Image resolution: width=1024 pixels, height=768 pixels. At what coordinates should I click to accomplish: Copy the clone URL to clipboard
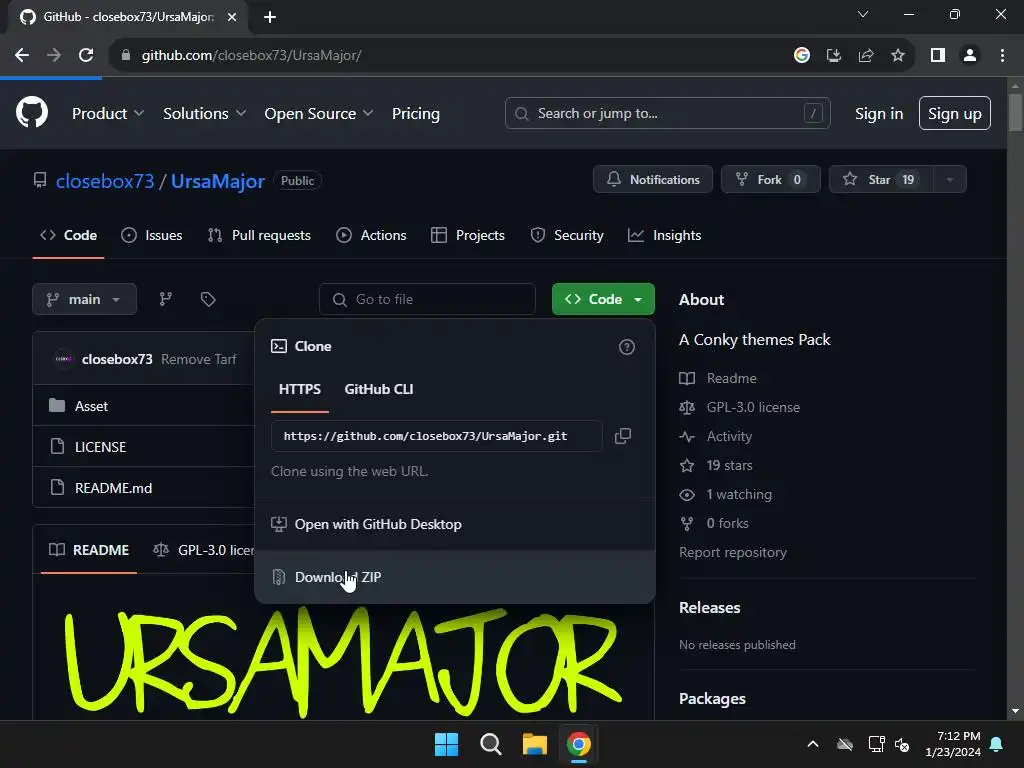click(x=623, y=436)
